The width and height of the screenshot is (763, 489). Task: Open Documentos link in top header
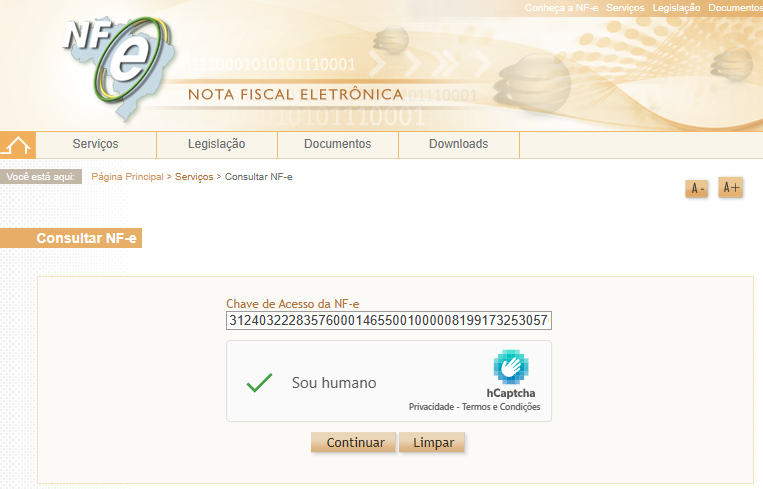pos(735,8)
